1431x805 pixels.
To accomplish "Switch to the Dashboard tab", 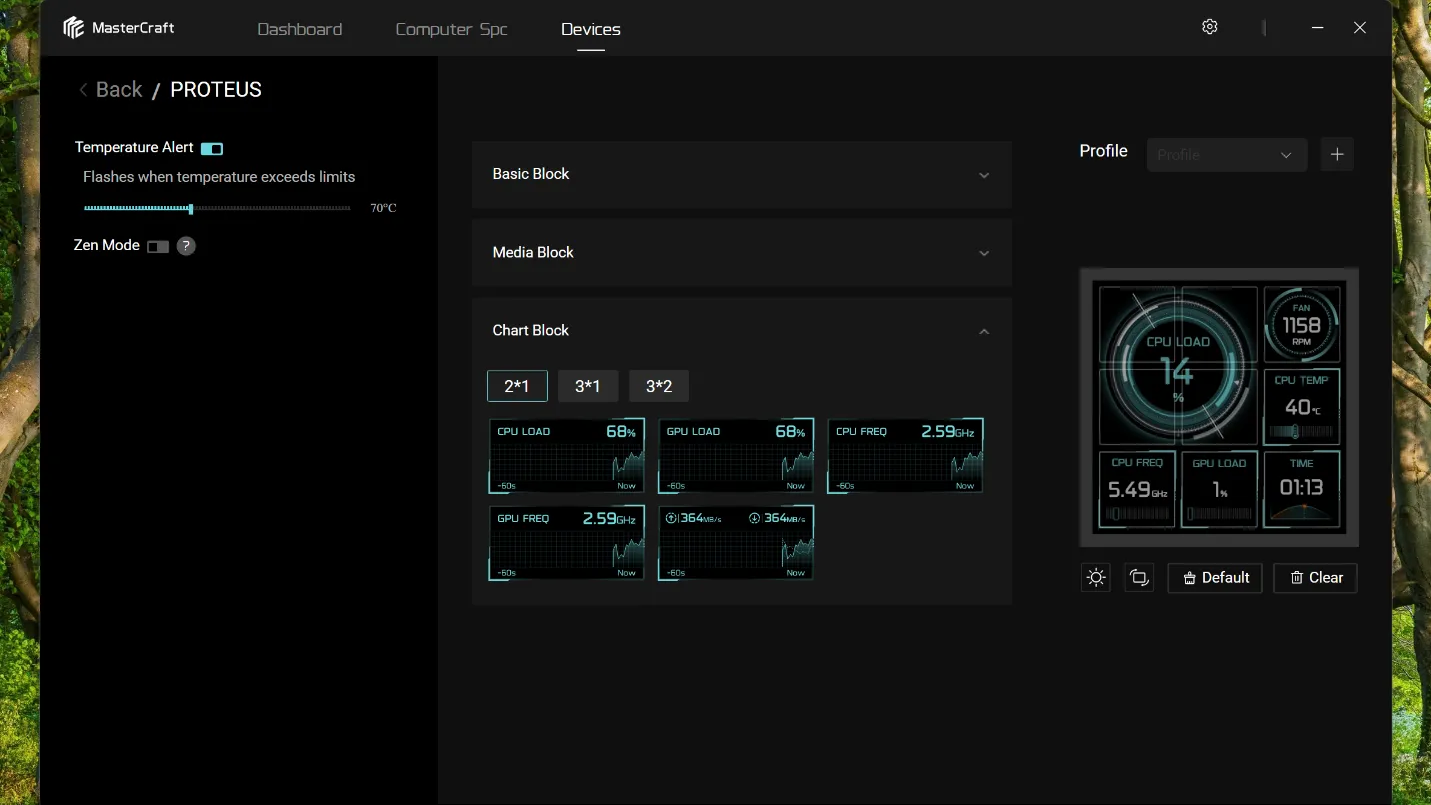I will 300,29.
